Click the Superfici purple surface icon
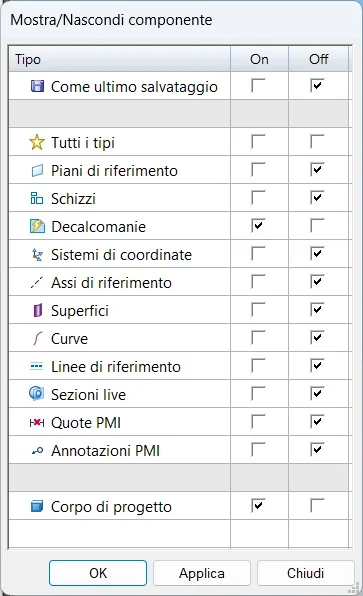 [x=37, y=311]
